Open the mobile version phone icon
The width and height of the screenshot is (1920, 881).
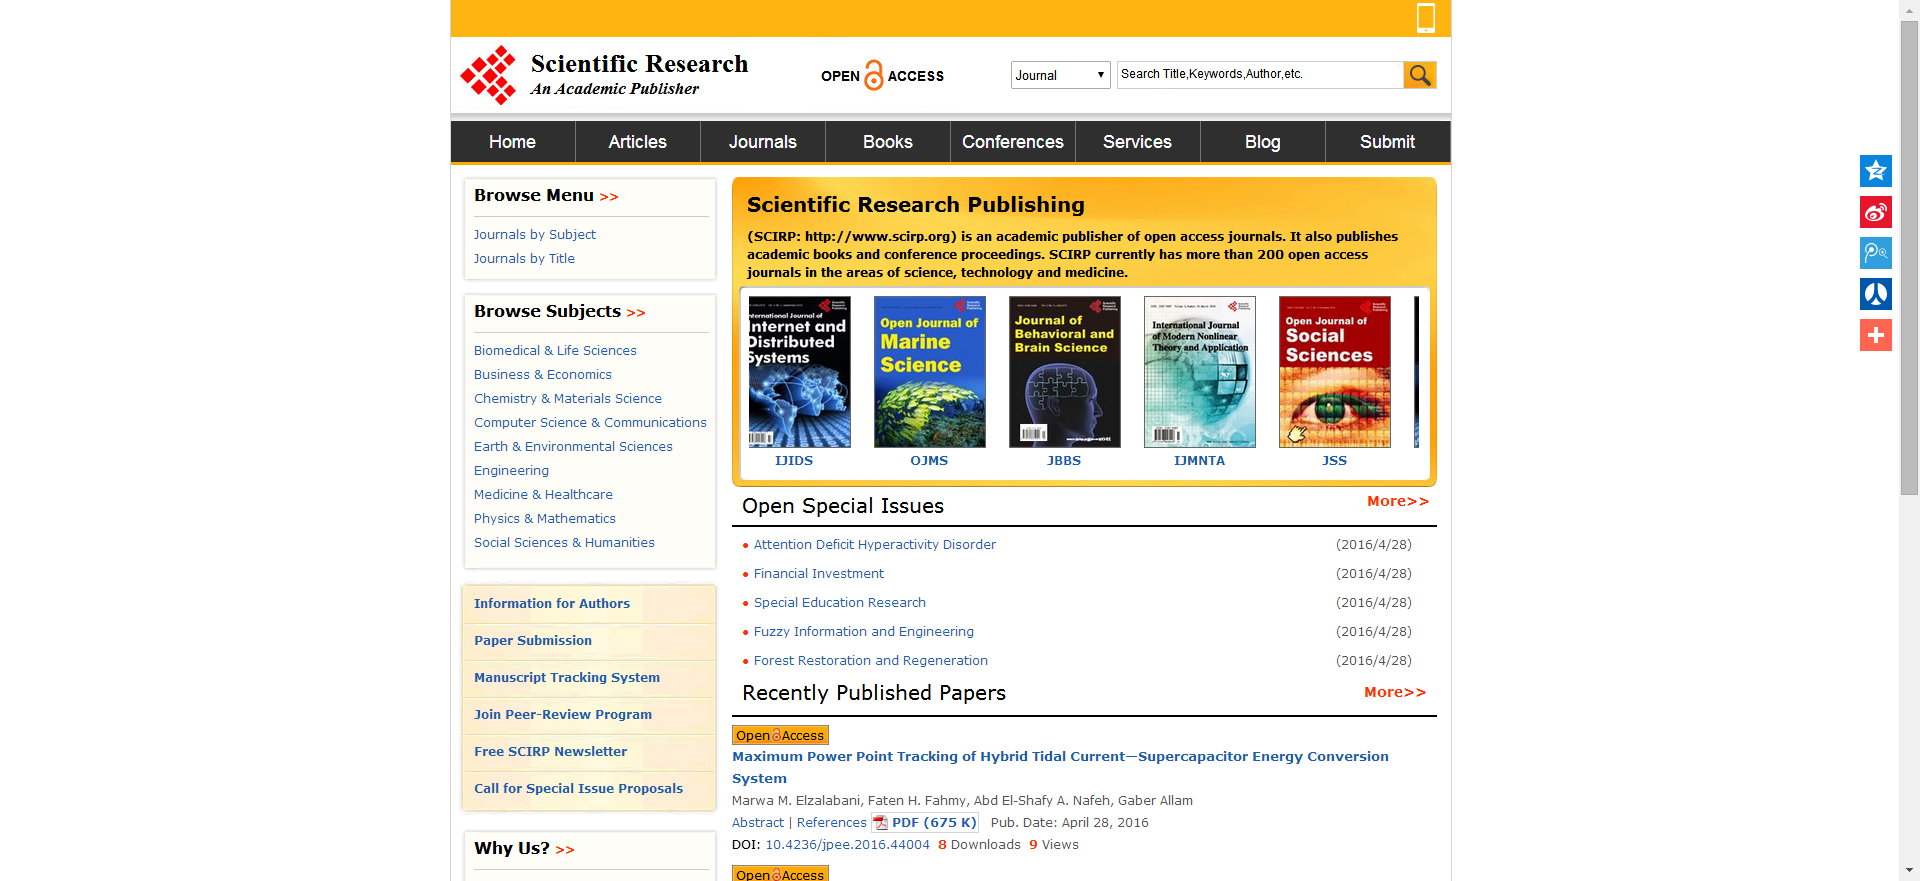pos(1426,17)
